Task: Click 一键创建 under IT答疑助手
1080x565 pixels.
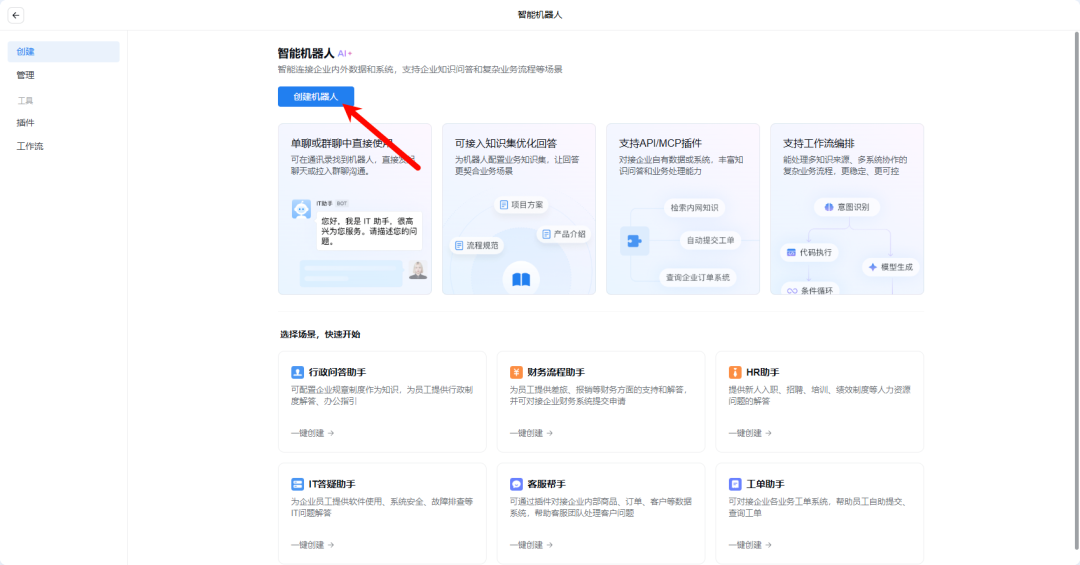Action: click(x=312, y=545)
